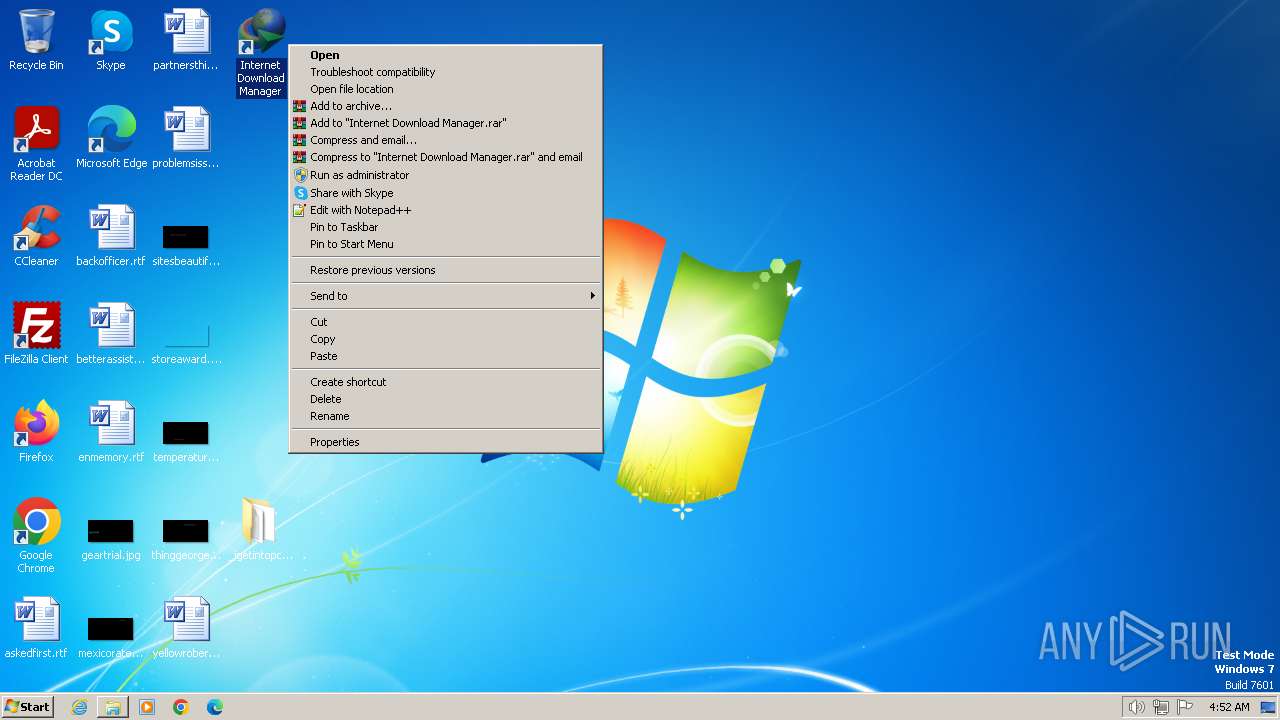Screen dimensions: 1280x720
Task: Select Rename in the context menu
Action: (446, 416)
